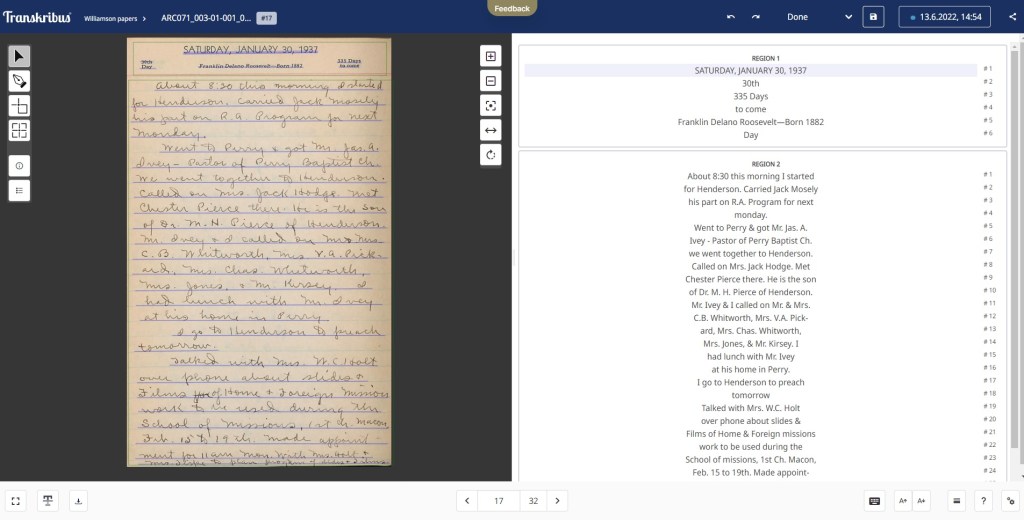The width and height of the screenshot is (1024, 520).
Task: Undo the last edit
Action: (731, 17)
